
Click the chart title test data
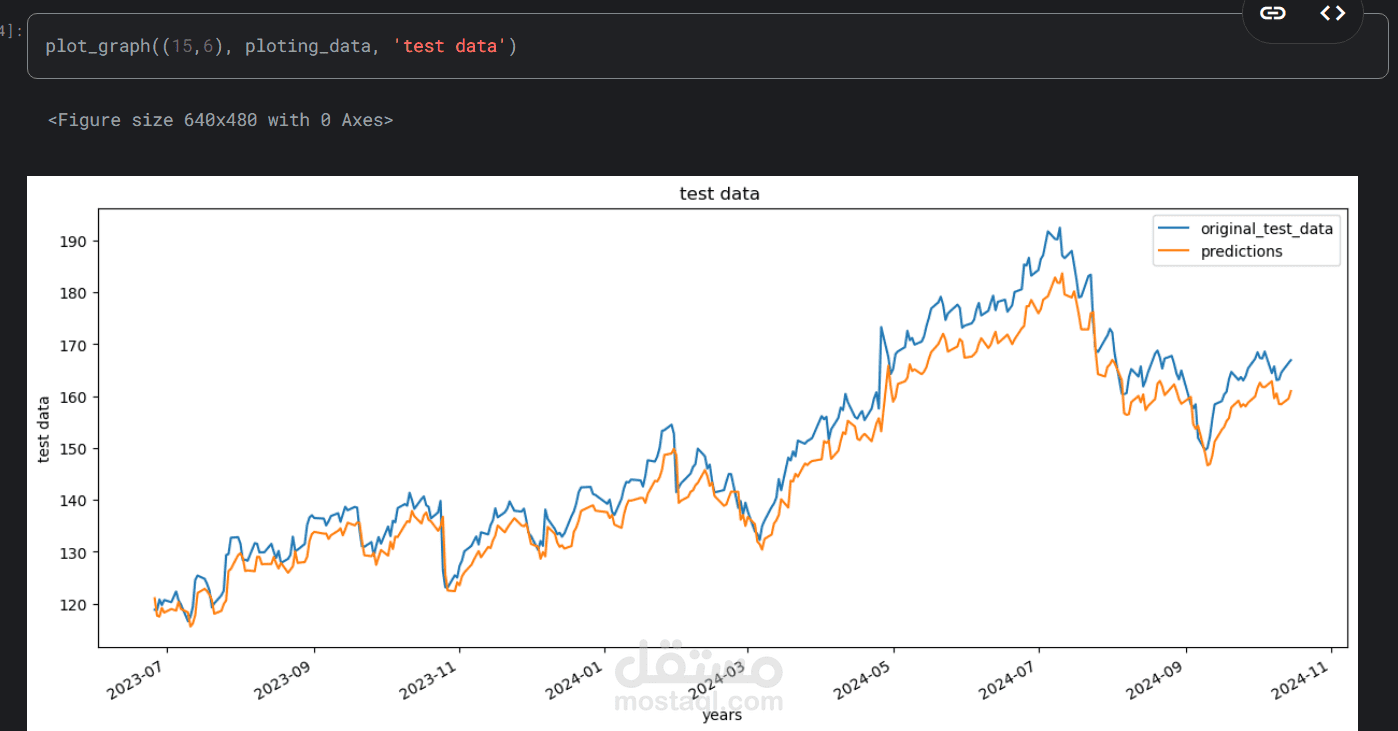coord(719,194)
